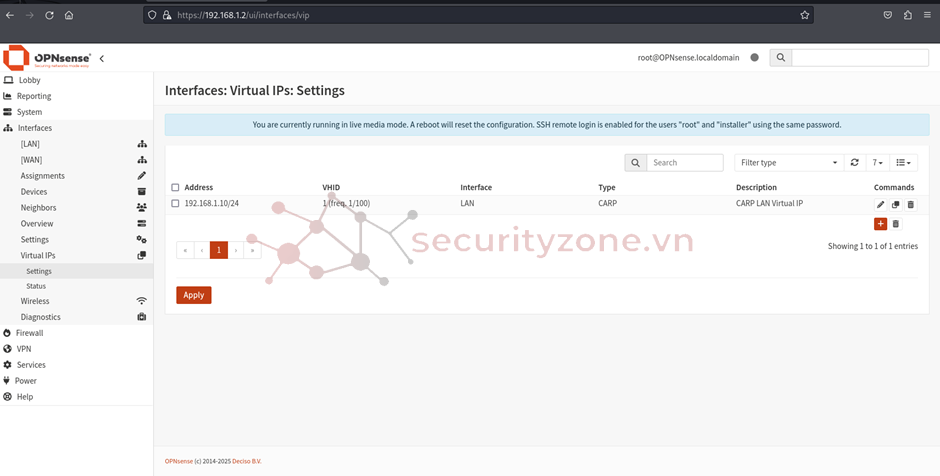Edit the 192.168.1.10/24 virtual IP entry
940x476 pixels.
click(x=881, y=204)
